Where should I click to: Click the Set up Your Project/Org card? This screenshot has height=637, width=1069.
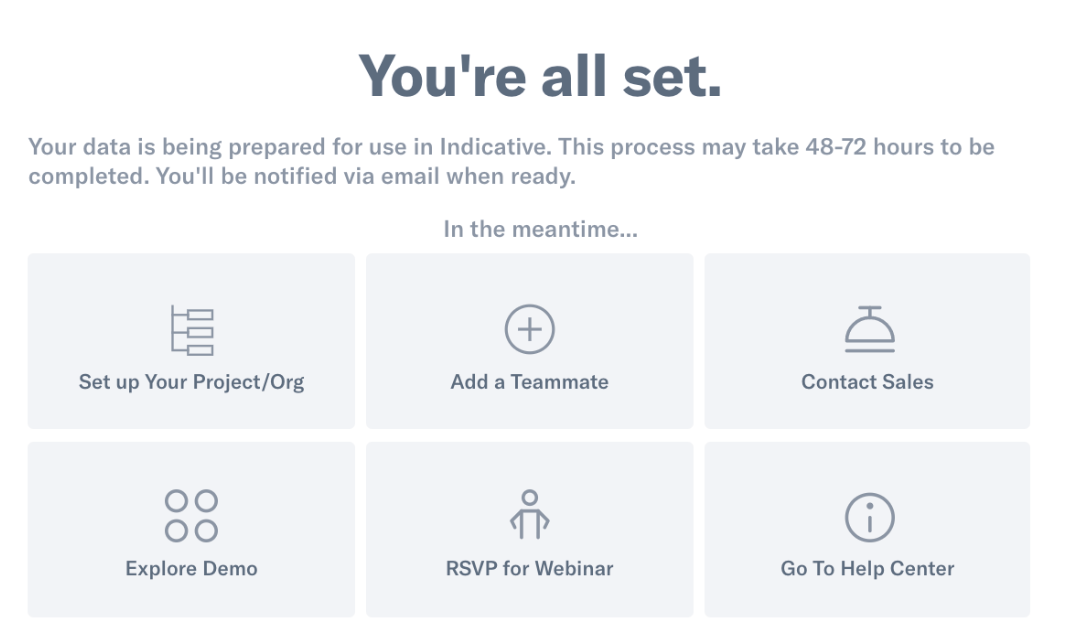[192, 341]
